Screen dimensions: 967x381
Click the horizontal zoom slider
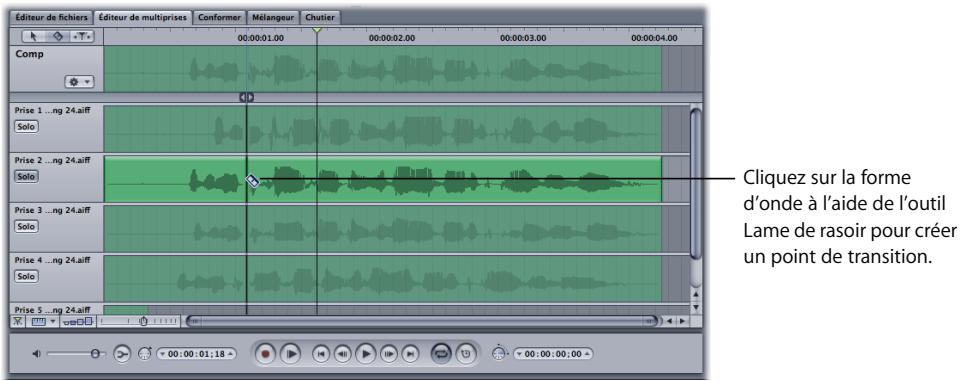(x=139, y=321)
